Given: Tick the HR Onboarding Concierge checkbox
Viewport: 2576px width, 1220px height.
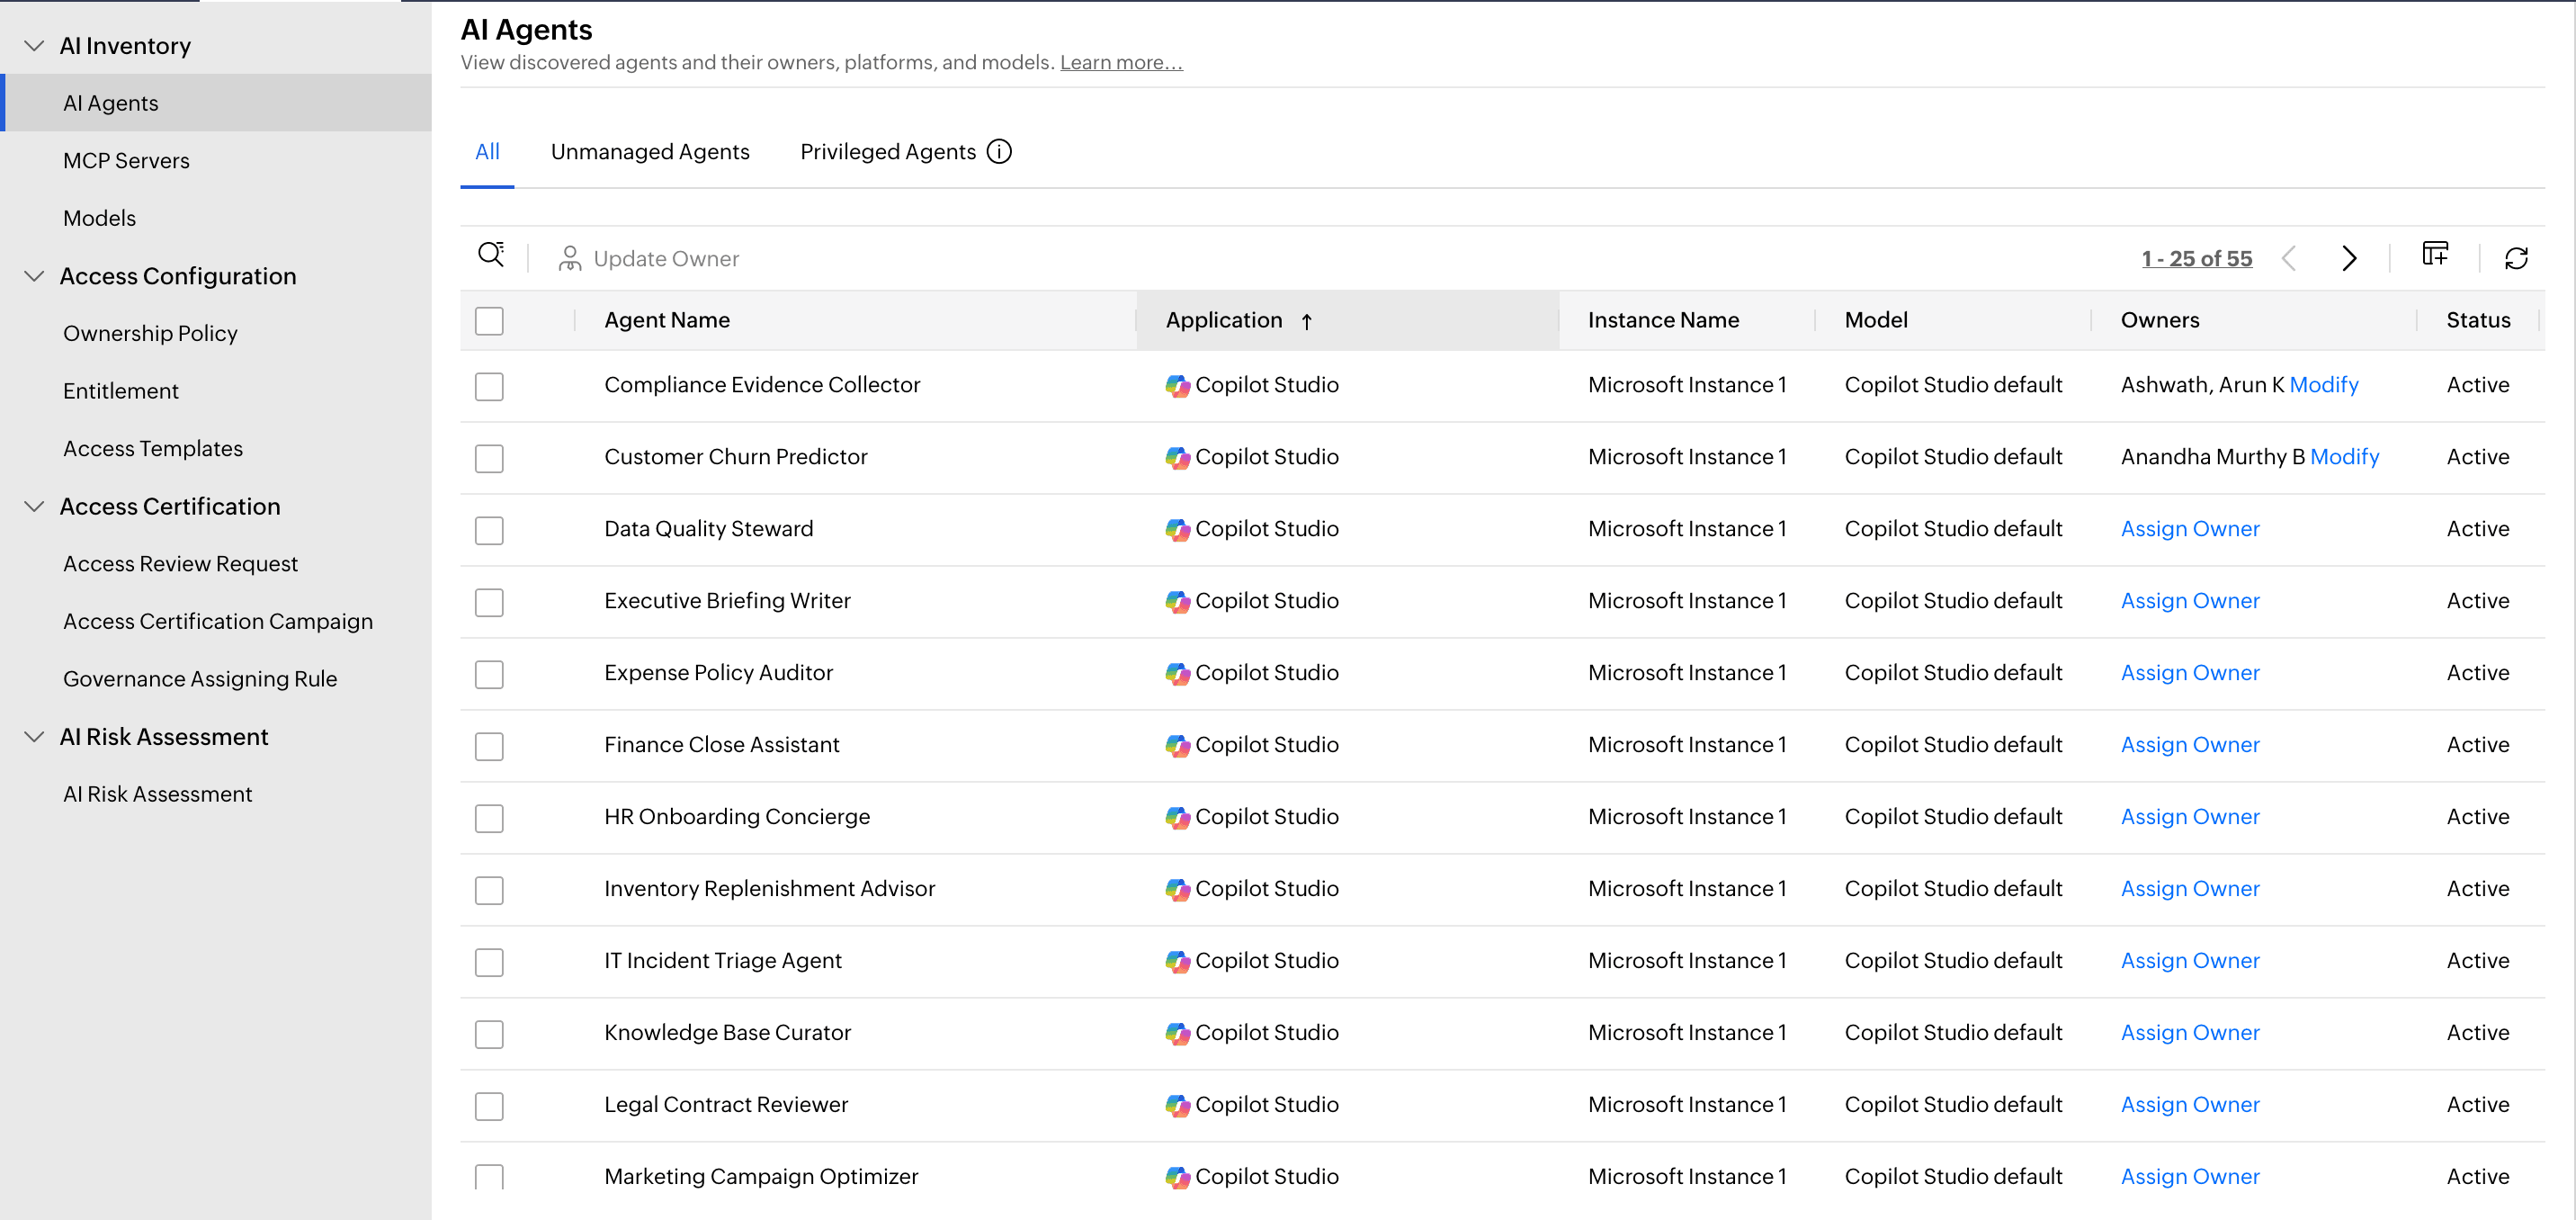Looking at the screenshot, I should 489,818.
